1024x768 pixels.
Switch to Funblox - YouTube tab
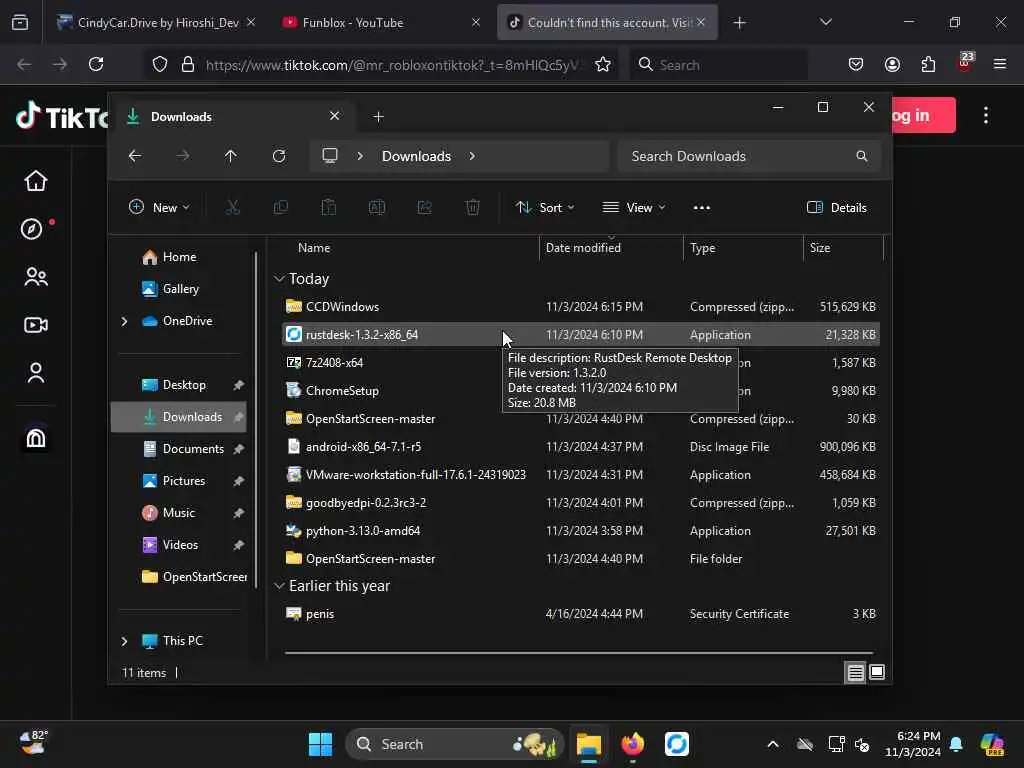click(x=382, y=22)
